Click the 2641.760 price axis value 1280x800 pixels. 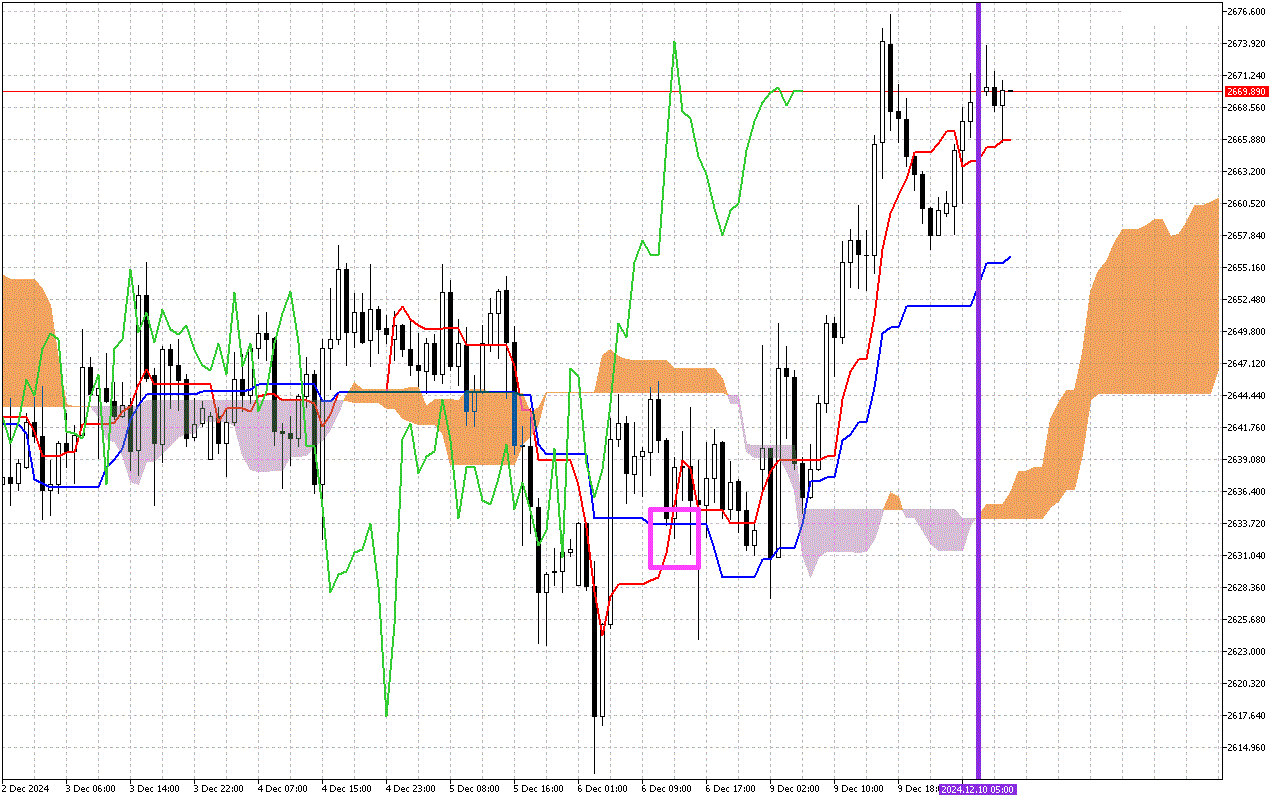coord(1245,428)
